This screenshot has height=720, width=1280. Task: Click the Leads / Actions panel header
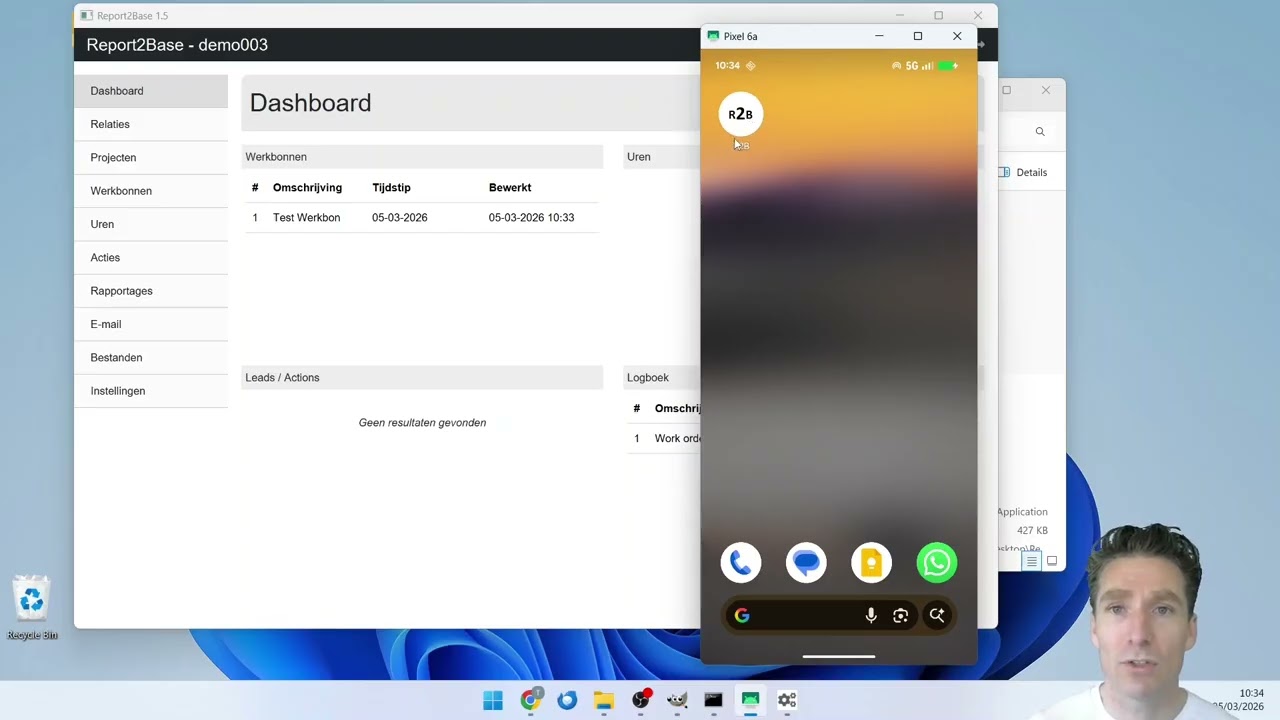pyautogui.click(x=422, y=377)
